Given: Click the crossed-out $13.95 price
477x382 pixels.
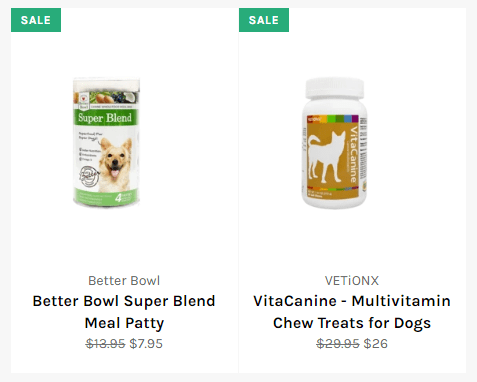Looking at the screenshot, I should [105, 344].
